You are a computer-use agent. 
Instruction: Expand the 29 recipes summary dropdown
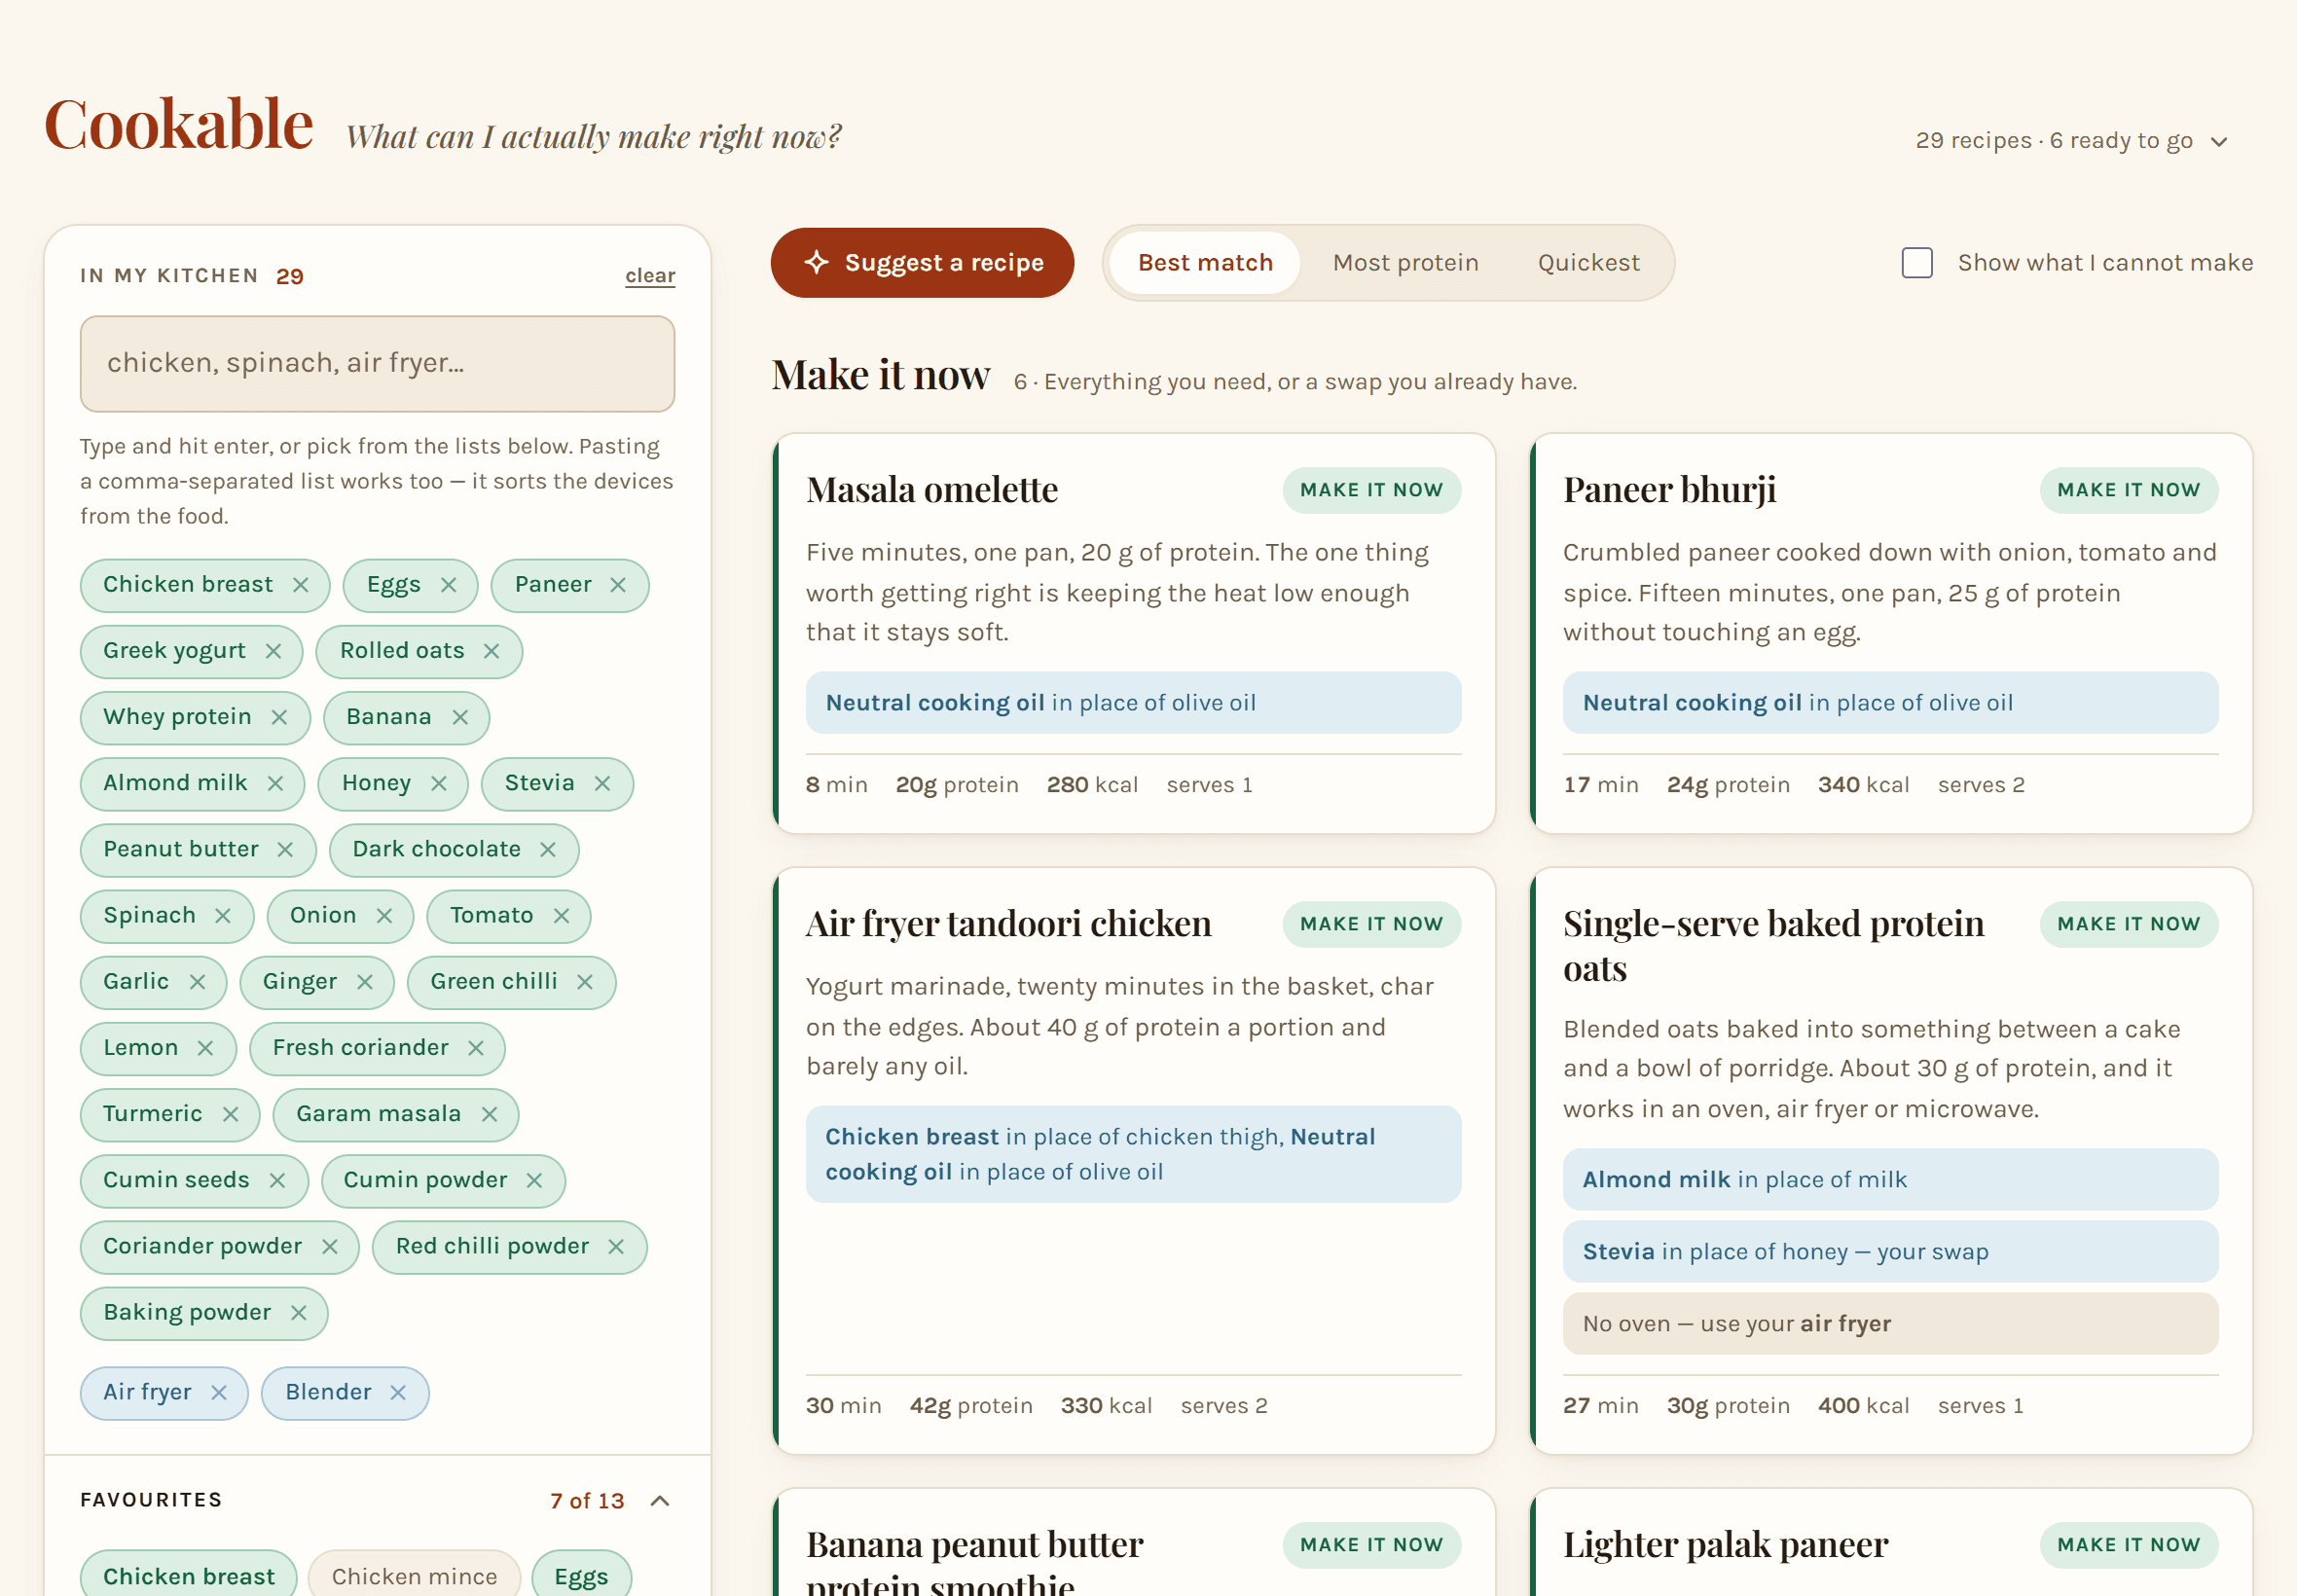tap(2071, 141)
